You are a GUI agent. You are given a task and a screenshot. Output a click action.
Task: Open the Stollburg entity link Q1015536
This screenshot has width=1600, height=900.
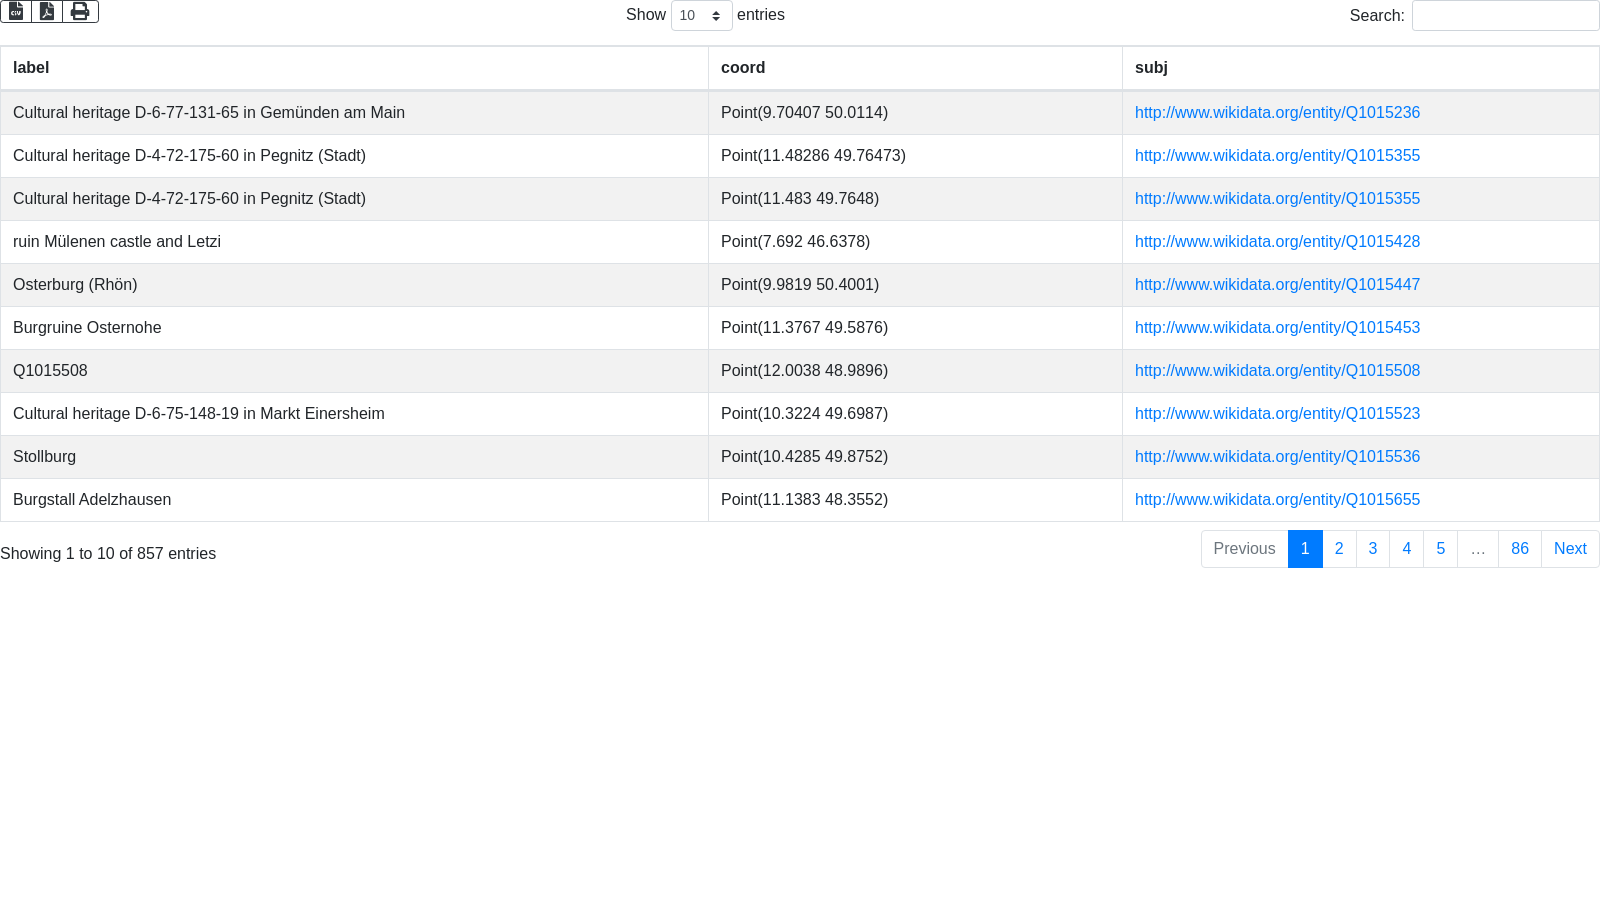(1277, 457)
